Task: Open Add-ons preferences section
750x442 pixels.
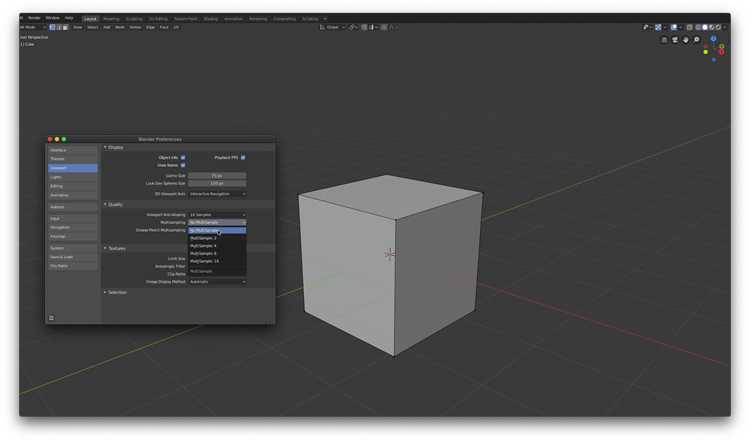Action: point(73,207)
